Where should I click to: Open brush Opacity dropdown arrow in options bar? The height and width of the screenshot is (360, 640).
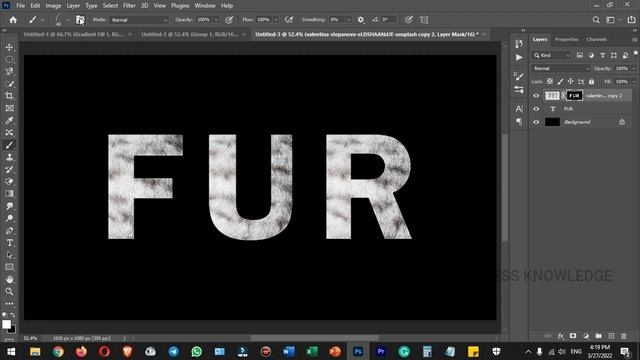(x=216, y=20)
